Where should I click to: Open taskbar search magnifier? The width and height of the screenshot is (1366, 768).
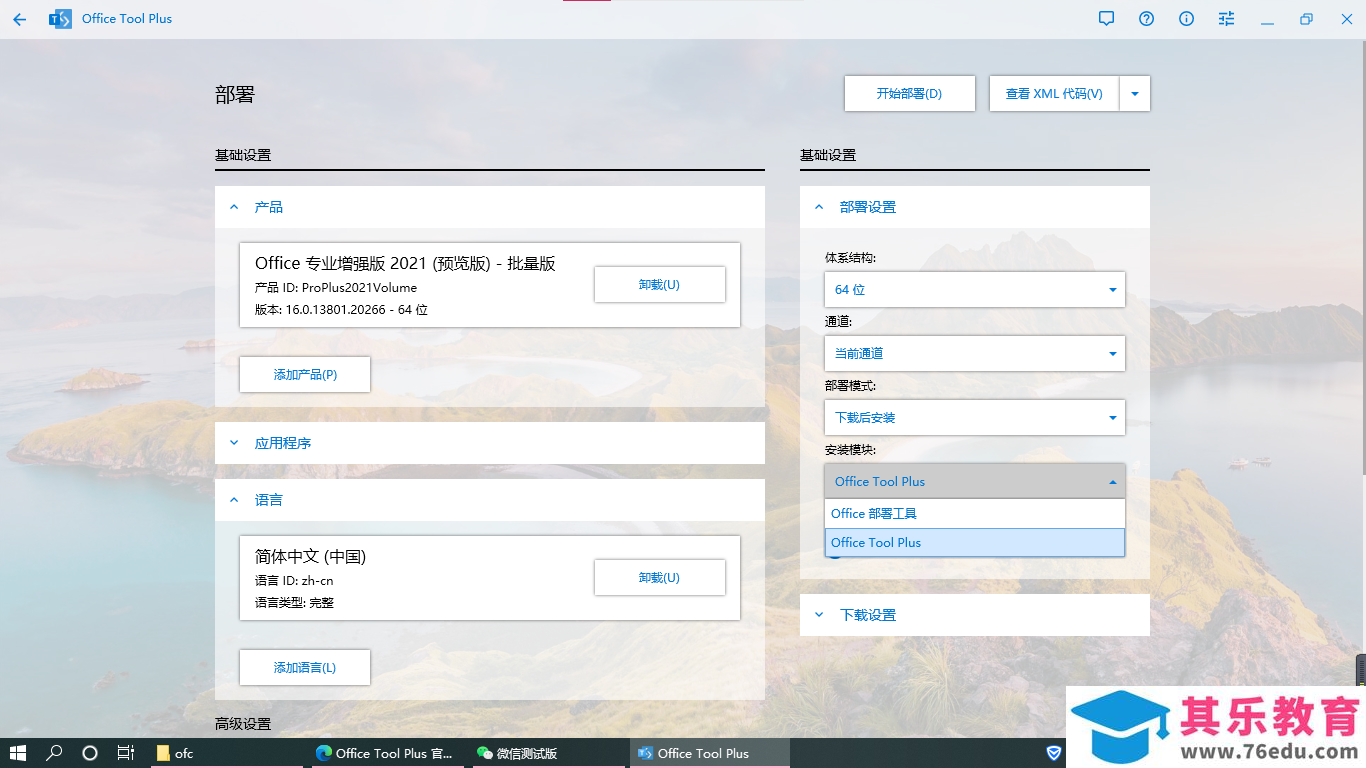55,753
